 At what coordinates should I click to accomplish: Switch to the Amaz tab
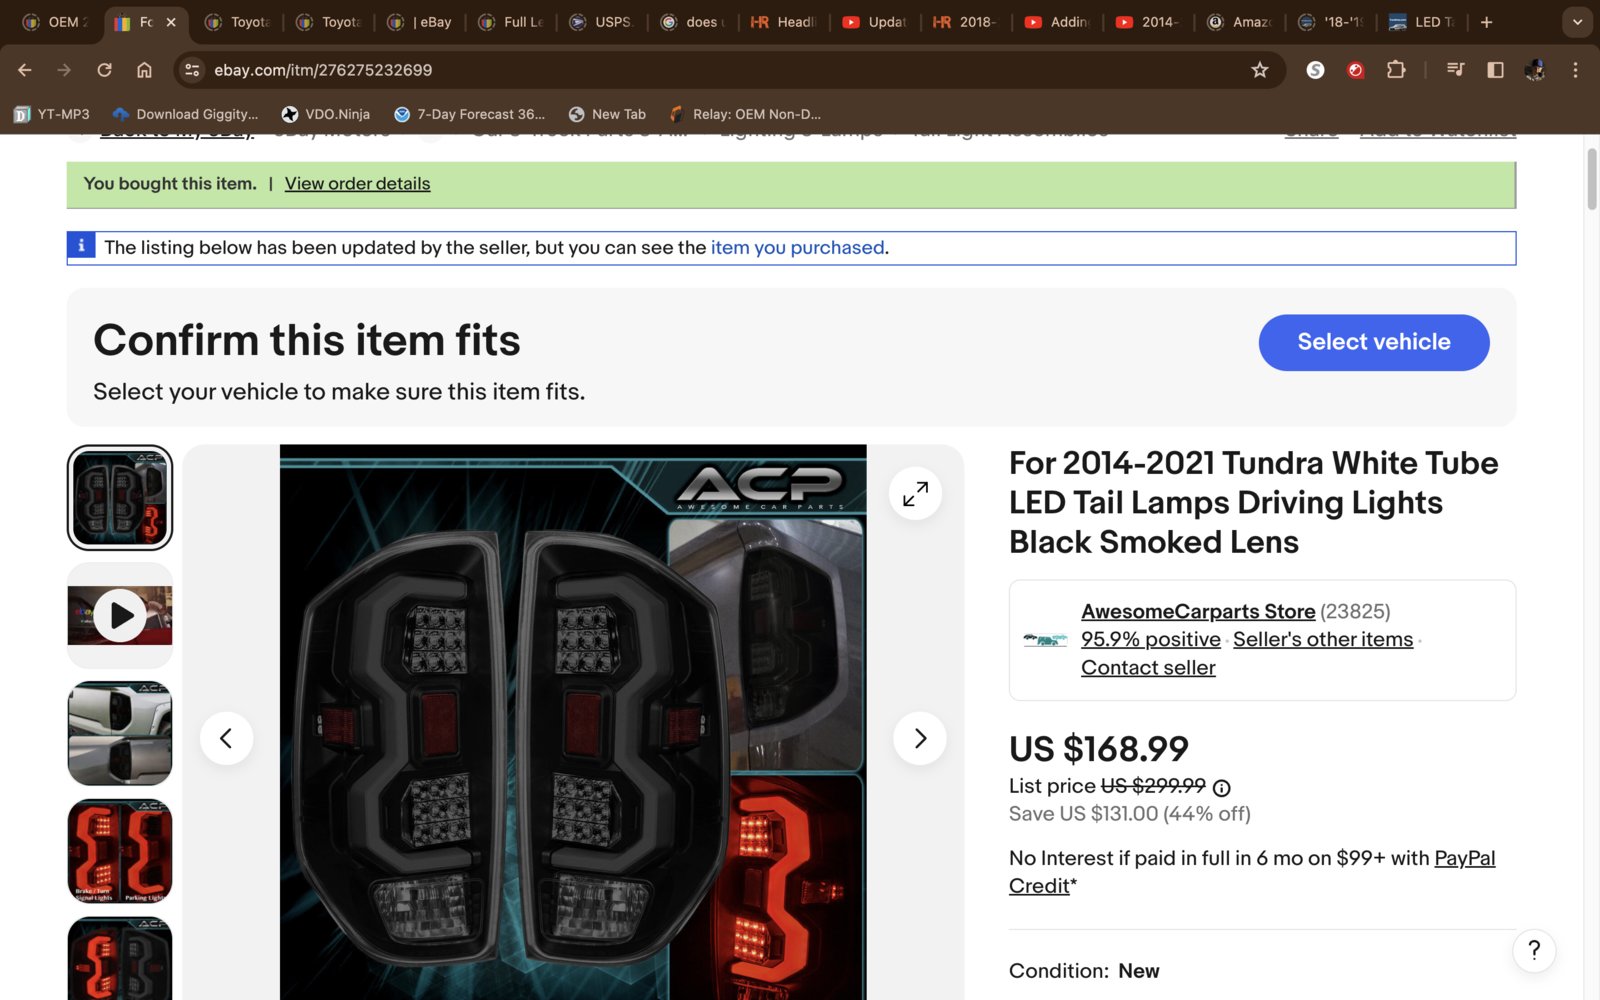(1239, 22)
